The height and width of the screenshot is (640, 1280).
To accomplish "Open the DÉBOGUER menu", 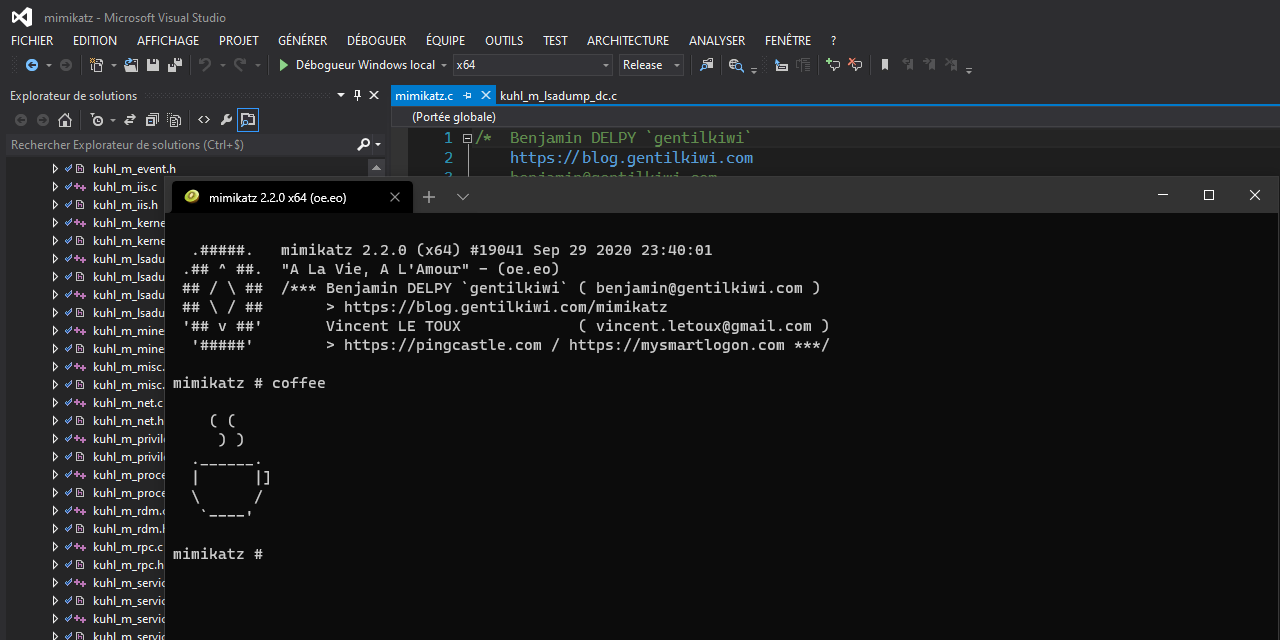I will point(376,41).
